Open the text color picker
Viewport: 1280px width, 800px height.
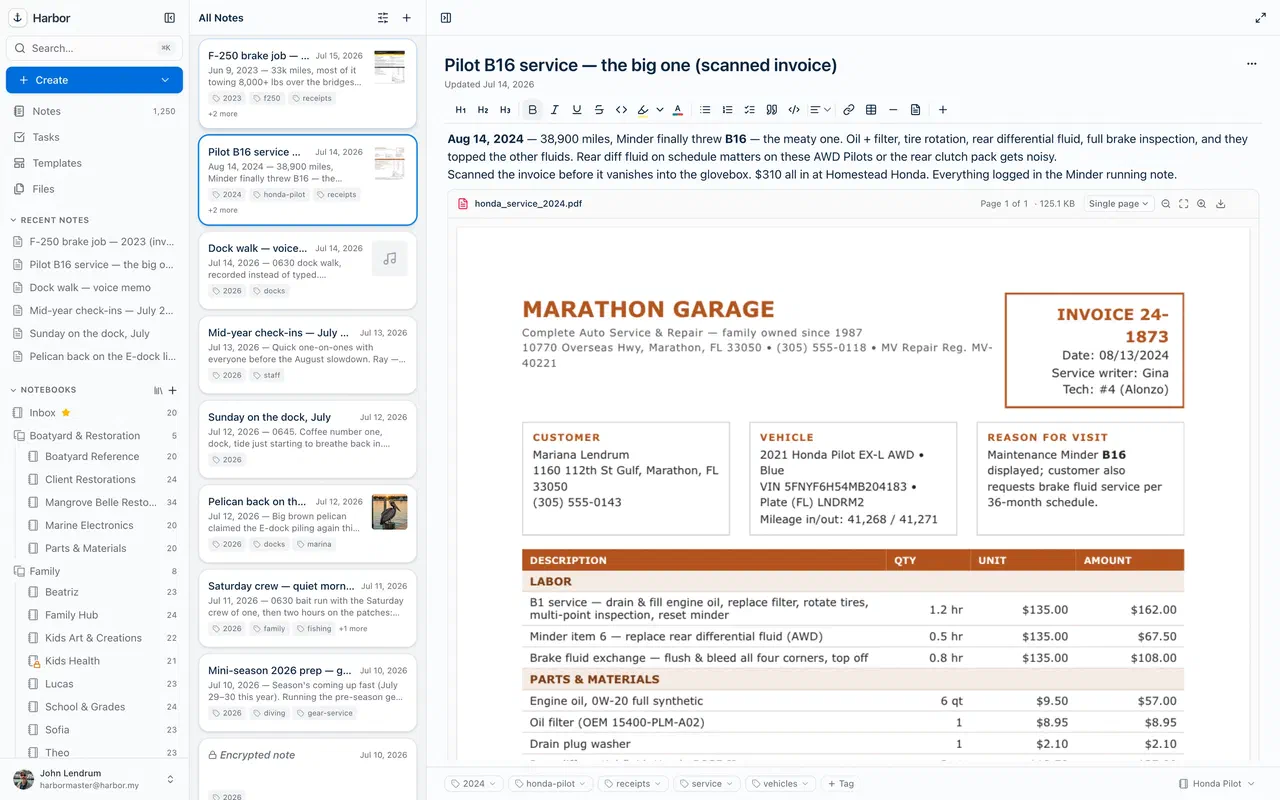(677, 110)
